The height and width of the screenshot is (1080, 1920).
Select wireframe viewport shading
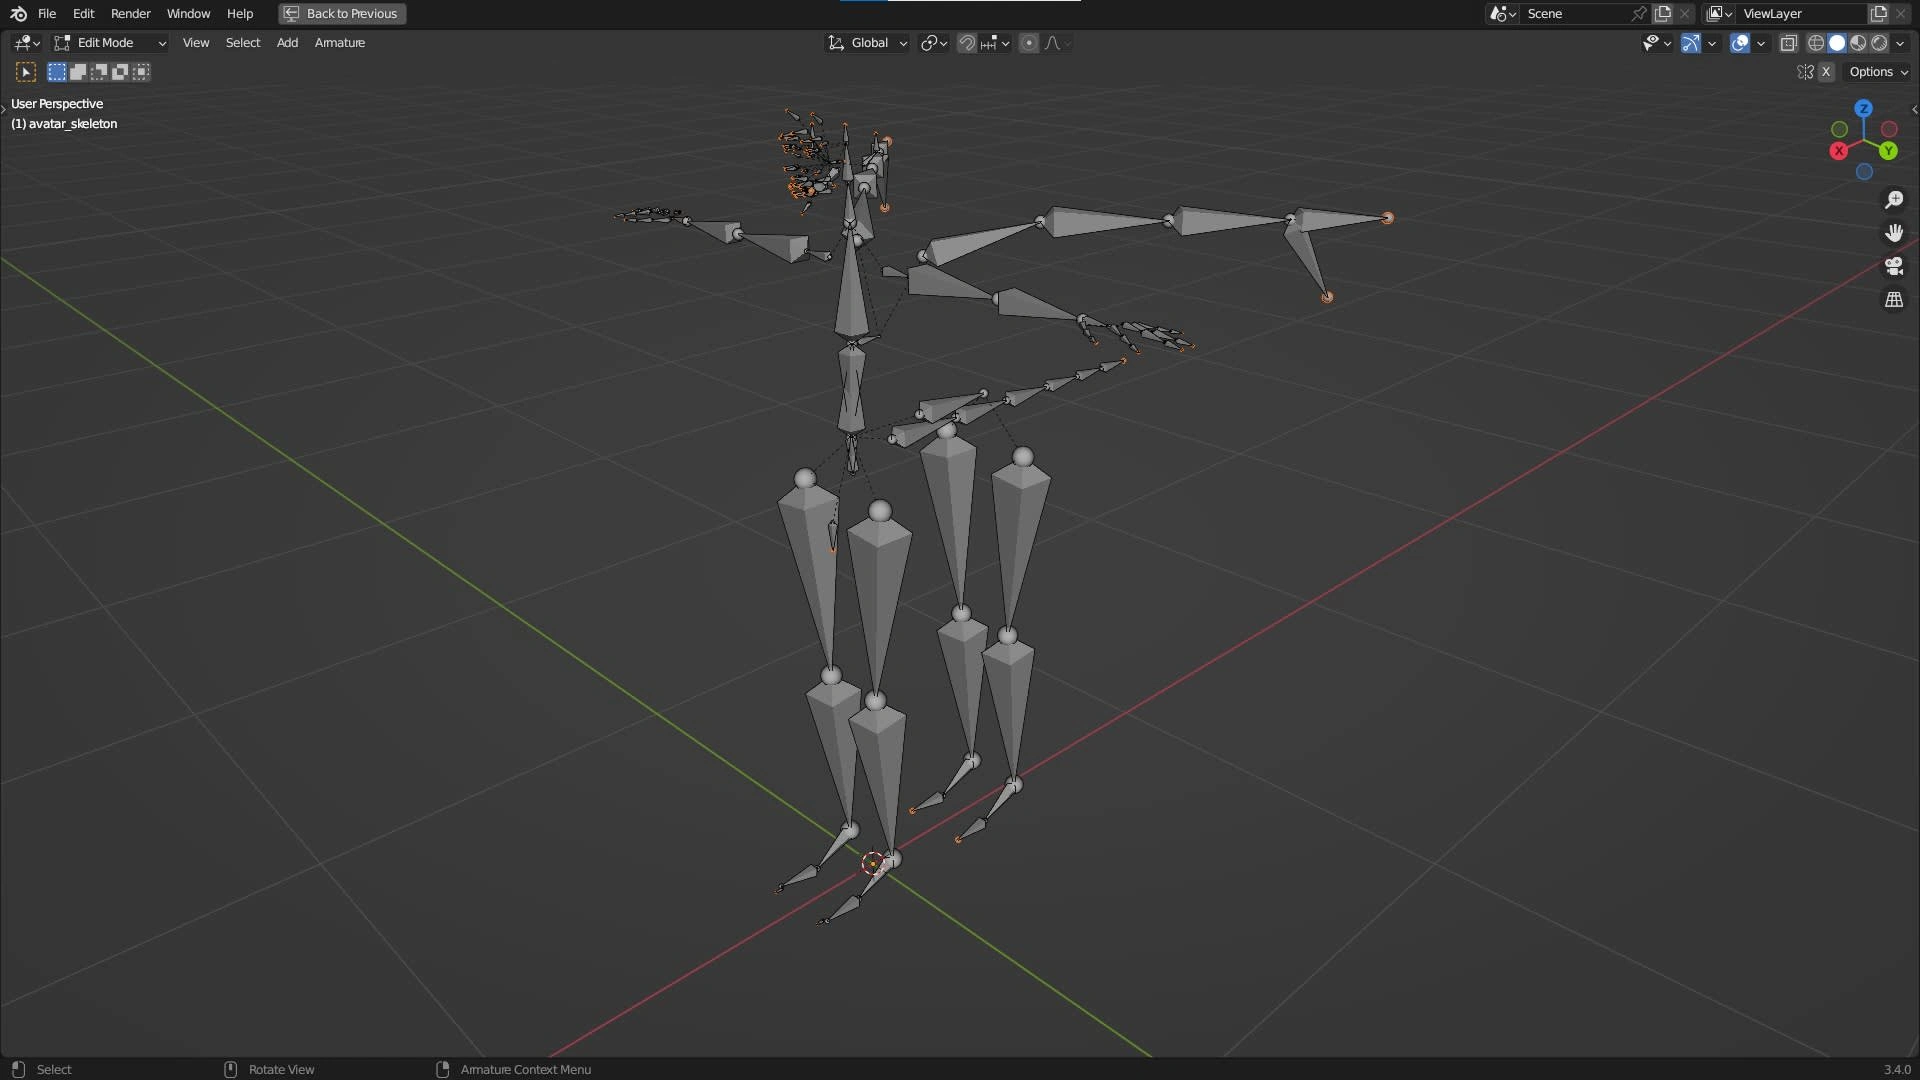click(1816, 43)
